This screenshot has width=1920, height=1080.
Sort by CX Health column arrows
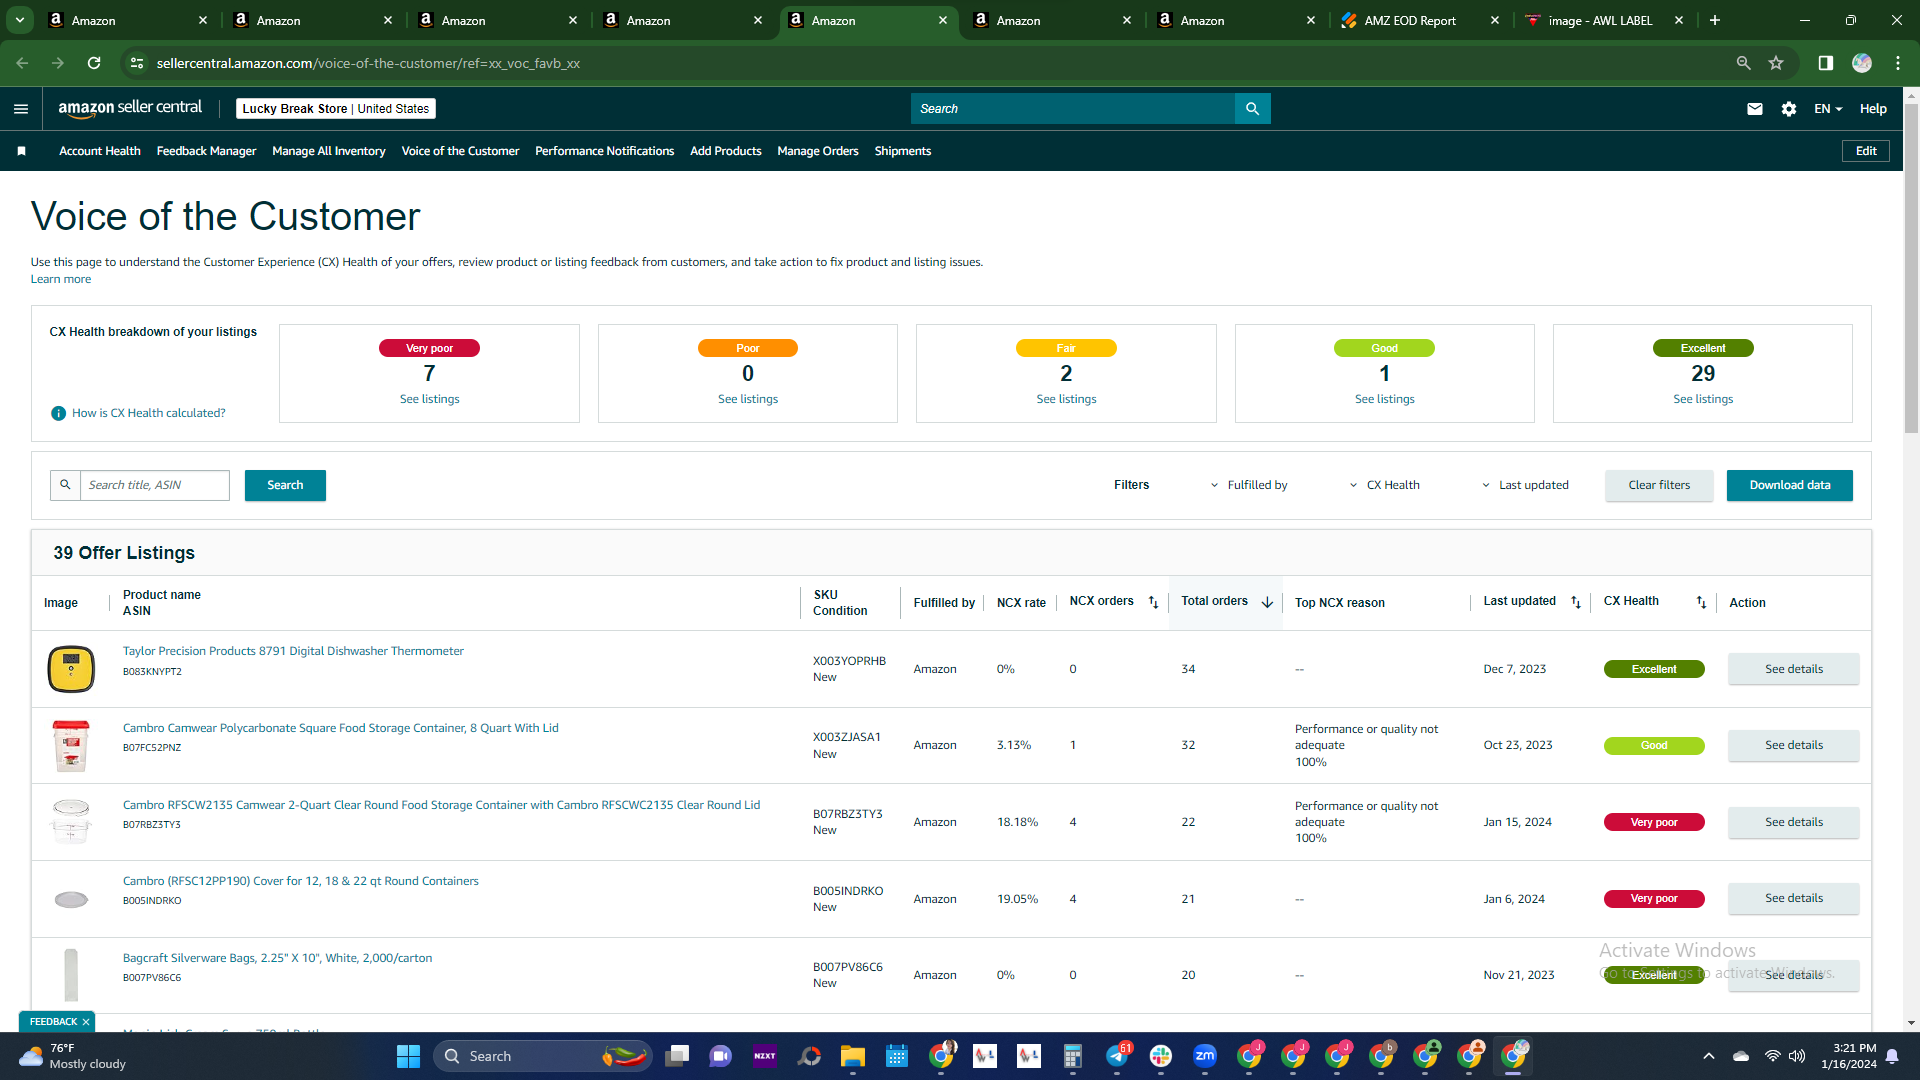point(1701,602)
